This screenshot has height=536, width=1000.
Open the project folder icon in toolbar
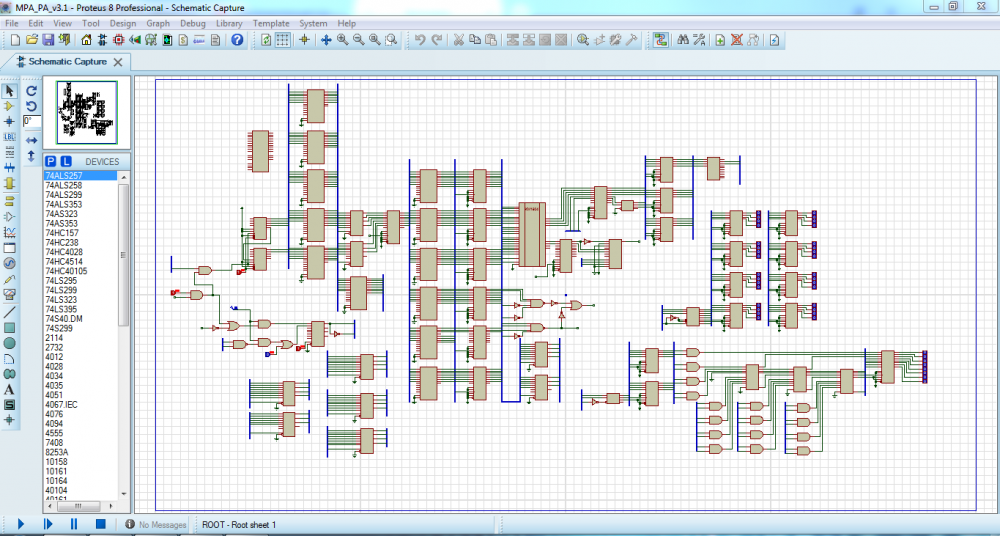pos(32,40)
